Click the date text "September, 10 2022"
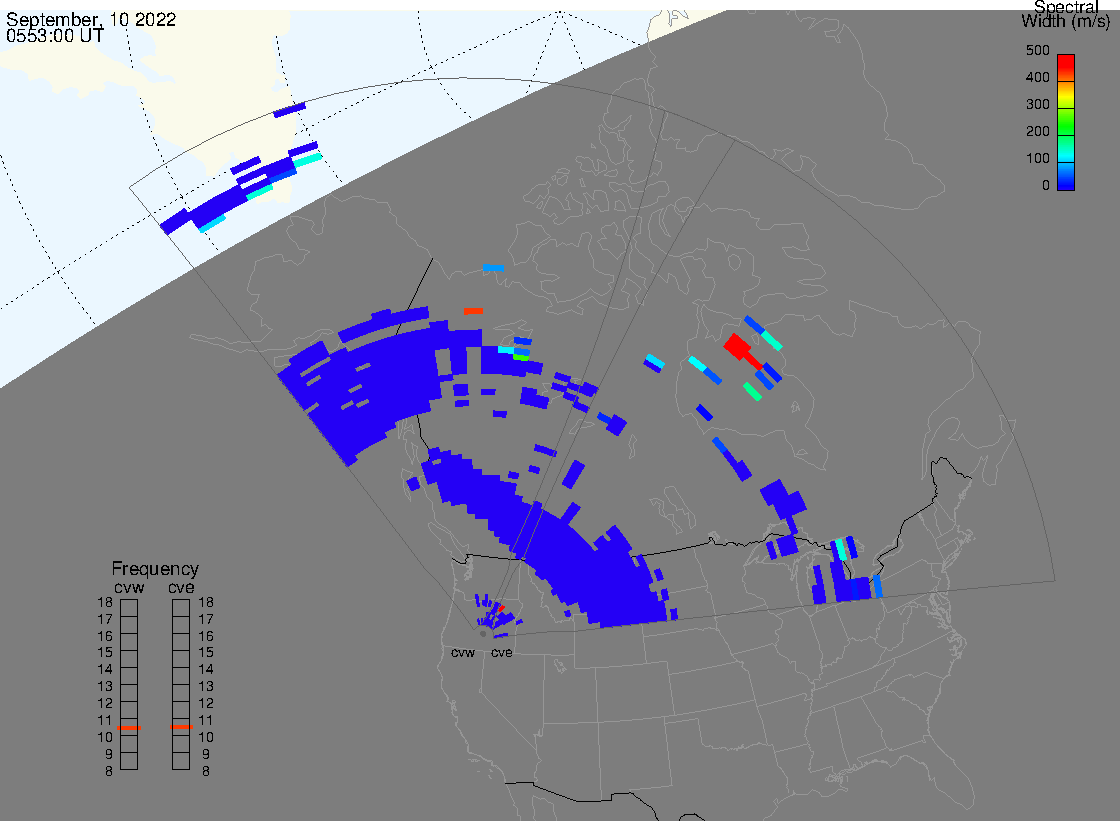This screenshot has width=1120, height=821. (x=91, y=19)
